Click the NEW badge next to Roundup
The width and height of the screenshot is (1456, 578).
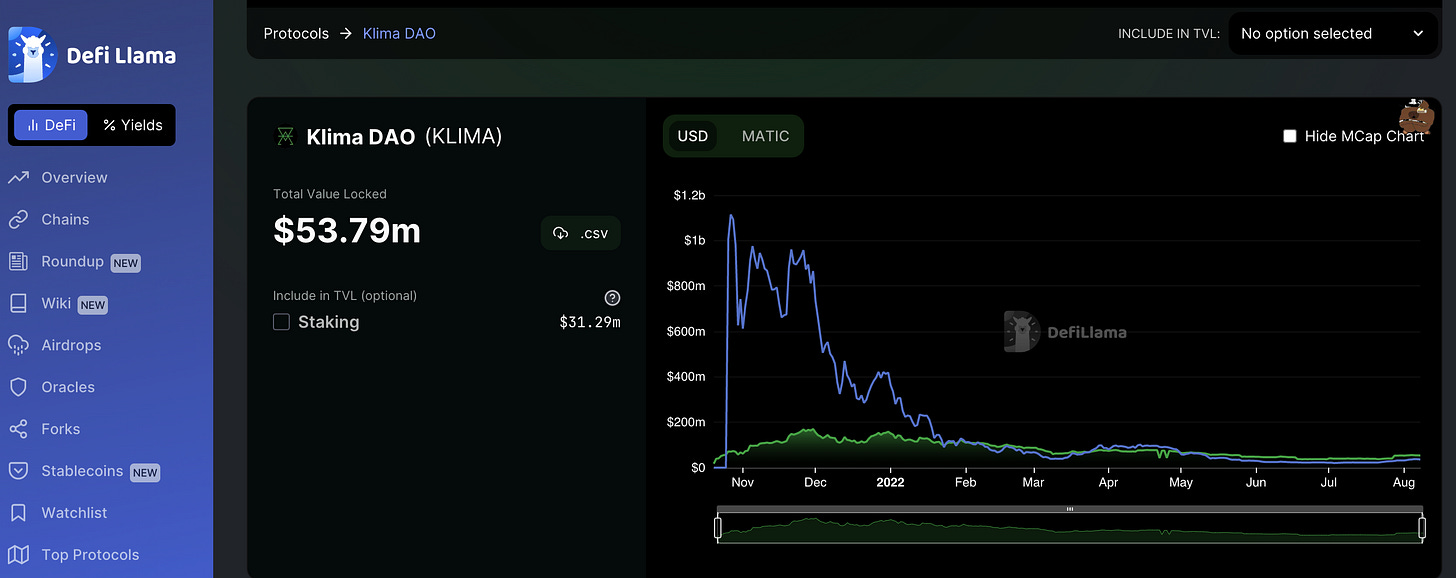click(125, 263)
